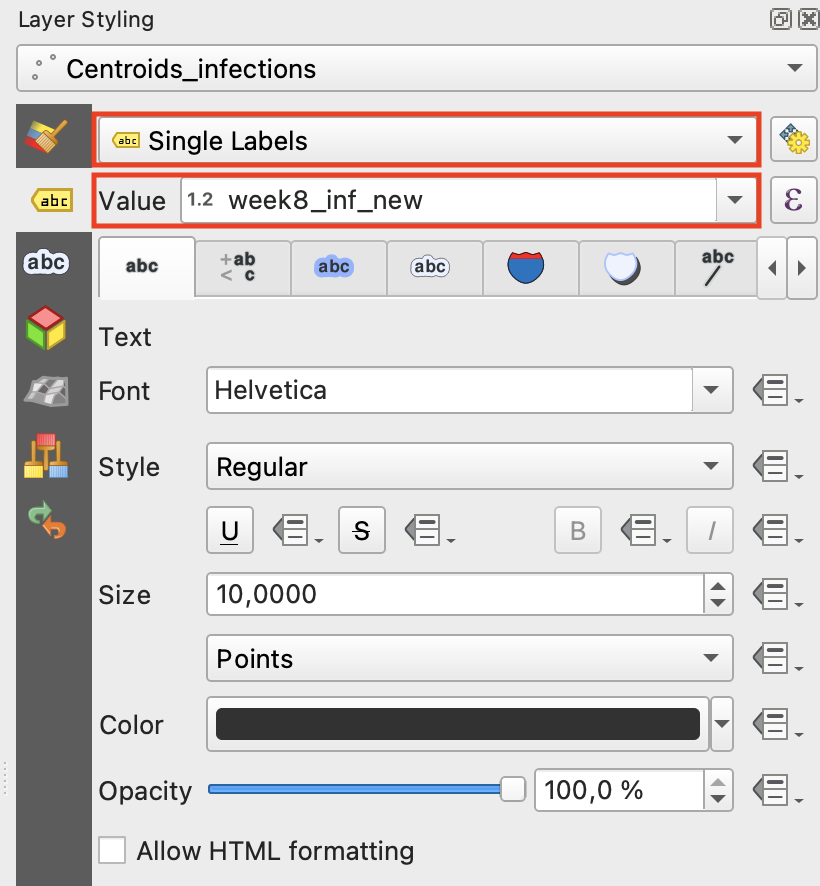
Task: Switch to the Buffer settings tab
Action: coord(334,267)
